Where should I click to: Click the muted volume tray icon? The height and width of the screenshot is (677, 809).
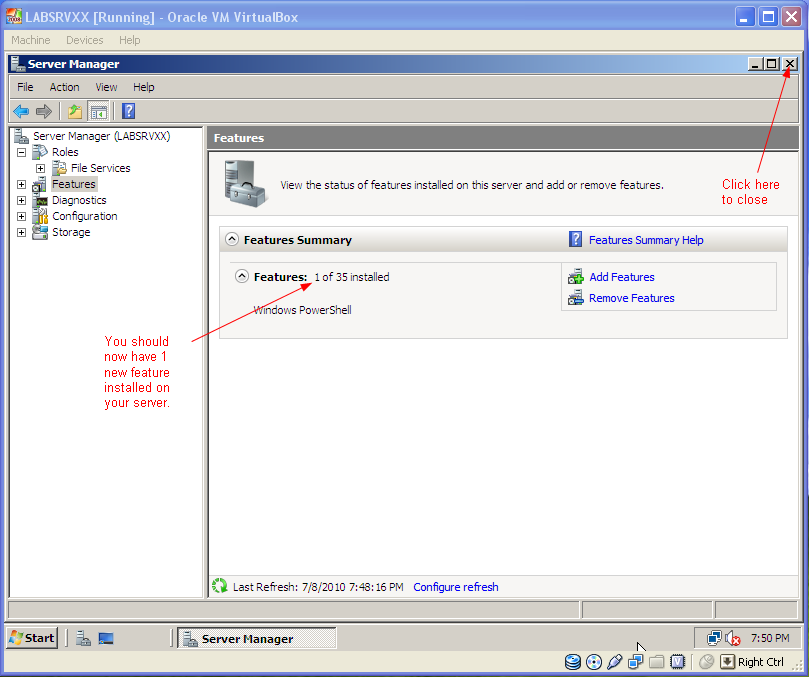click(x=733, y=639)
